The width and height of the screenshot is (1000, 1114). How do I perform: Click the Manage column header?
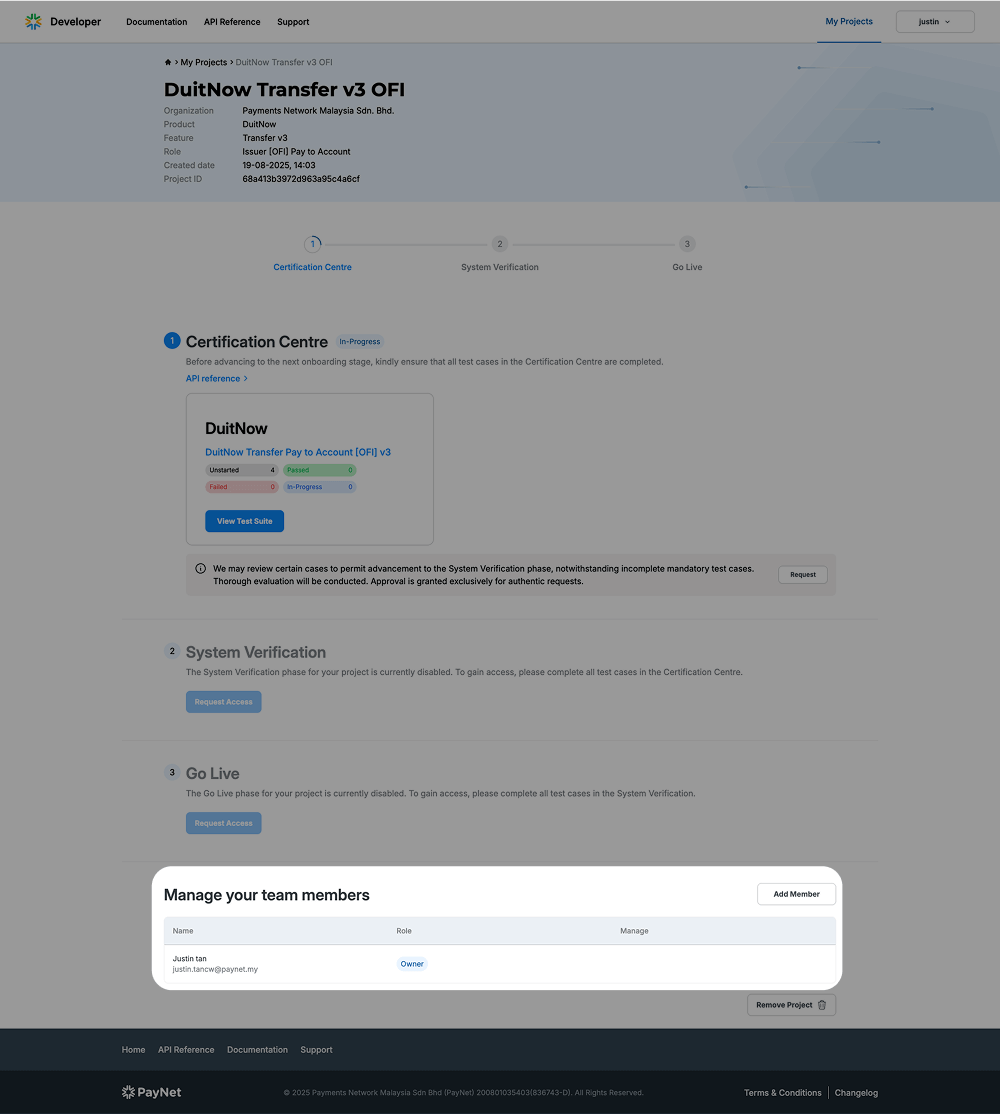pos(634,931)
